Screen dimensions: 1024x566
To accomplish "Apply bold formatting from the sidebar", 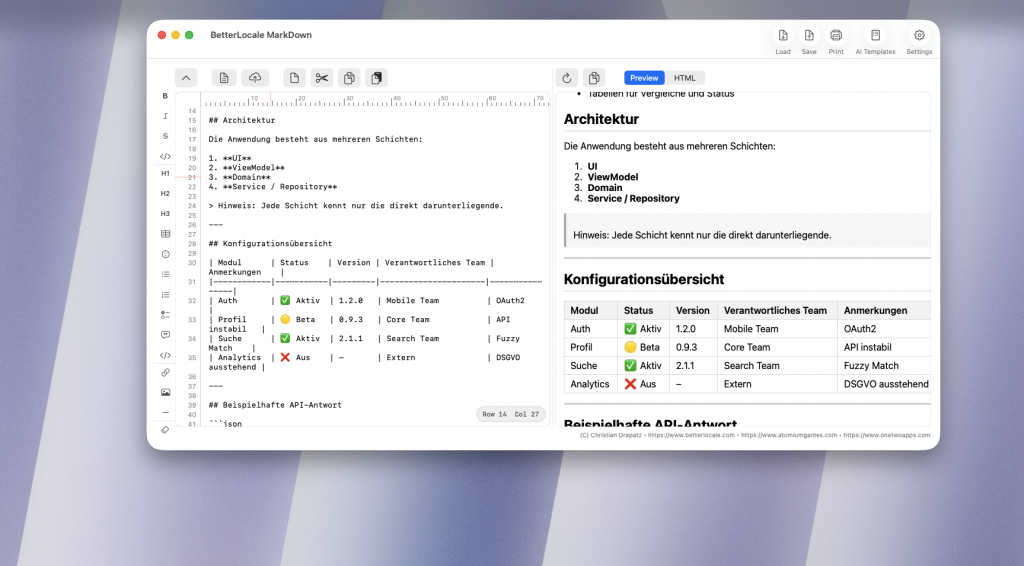I will pos(165,96).
